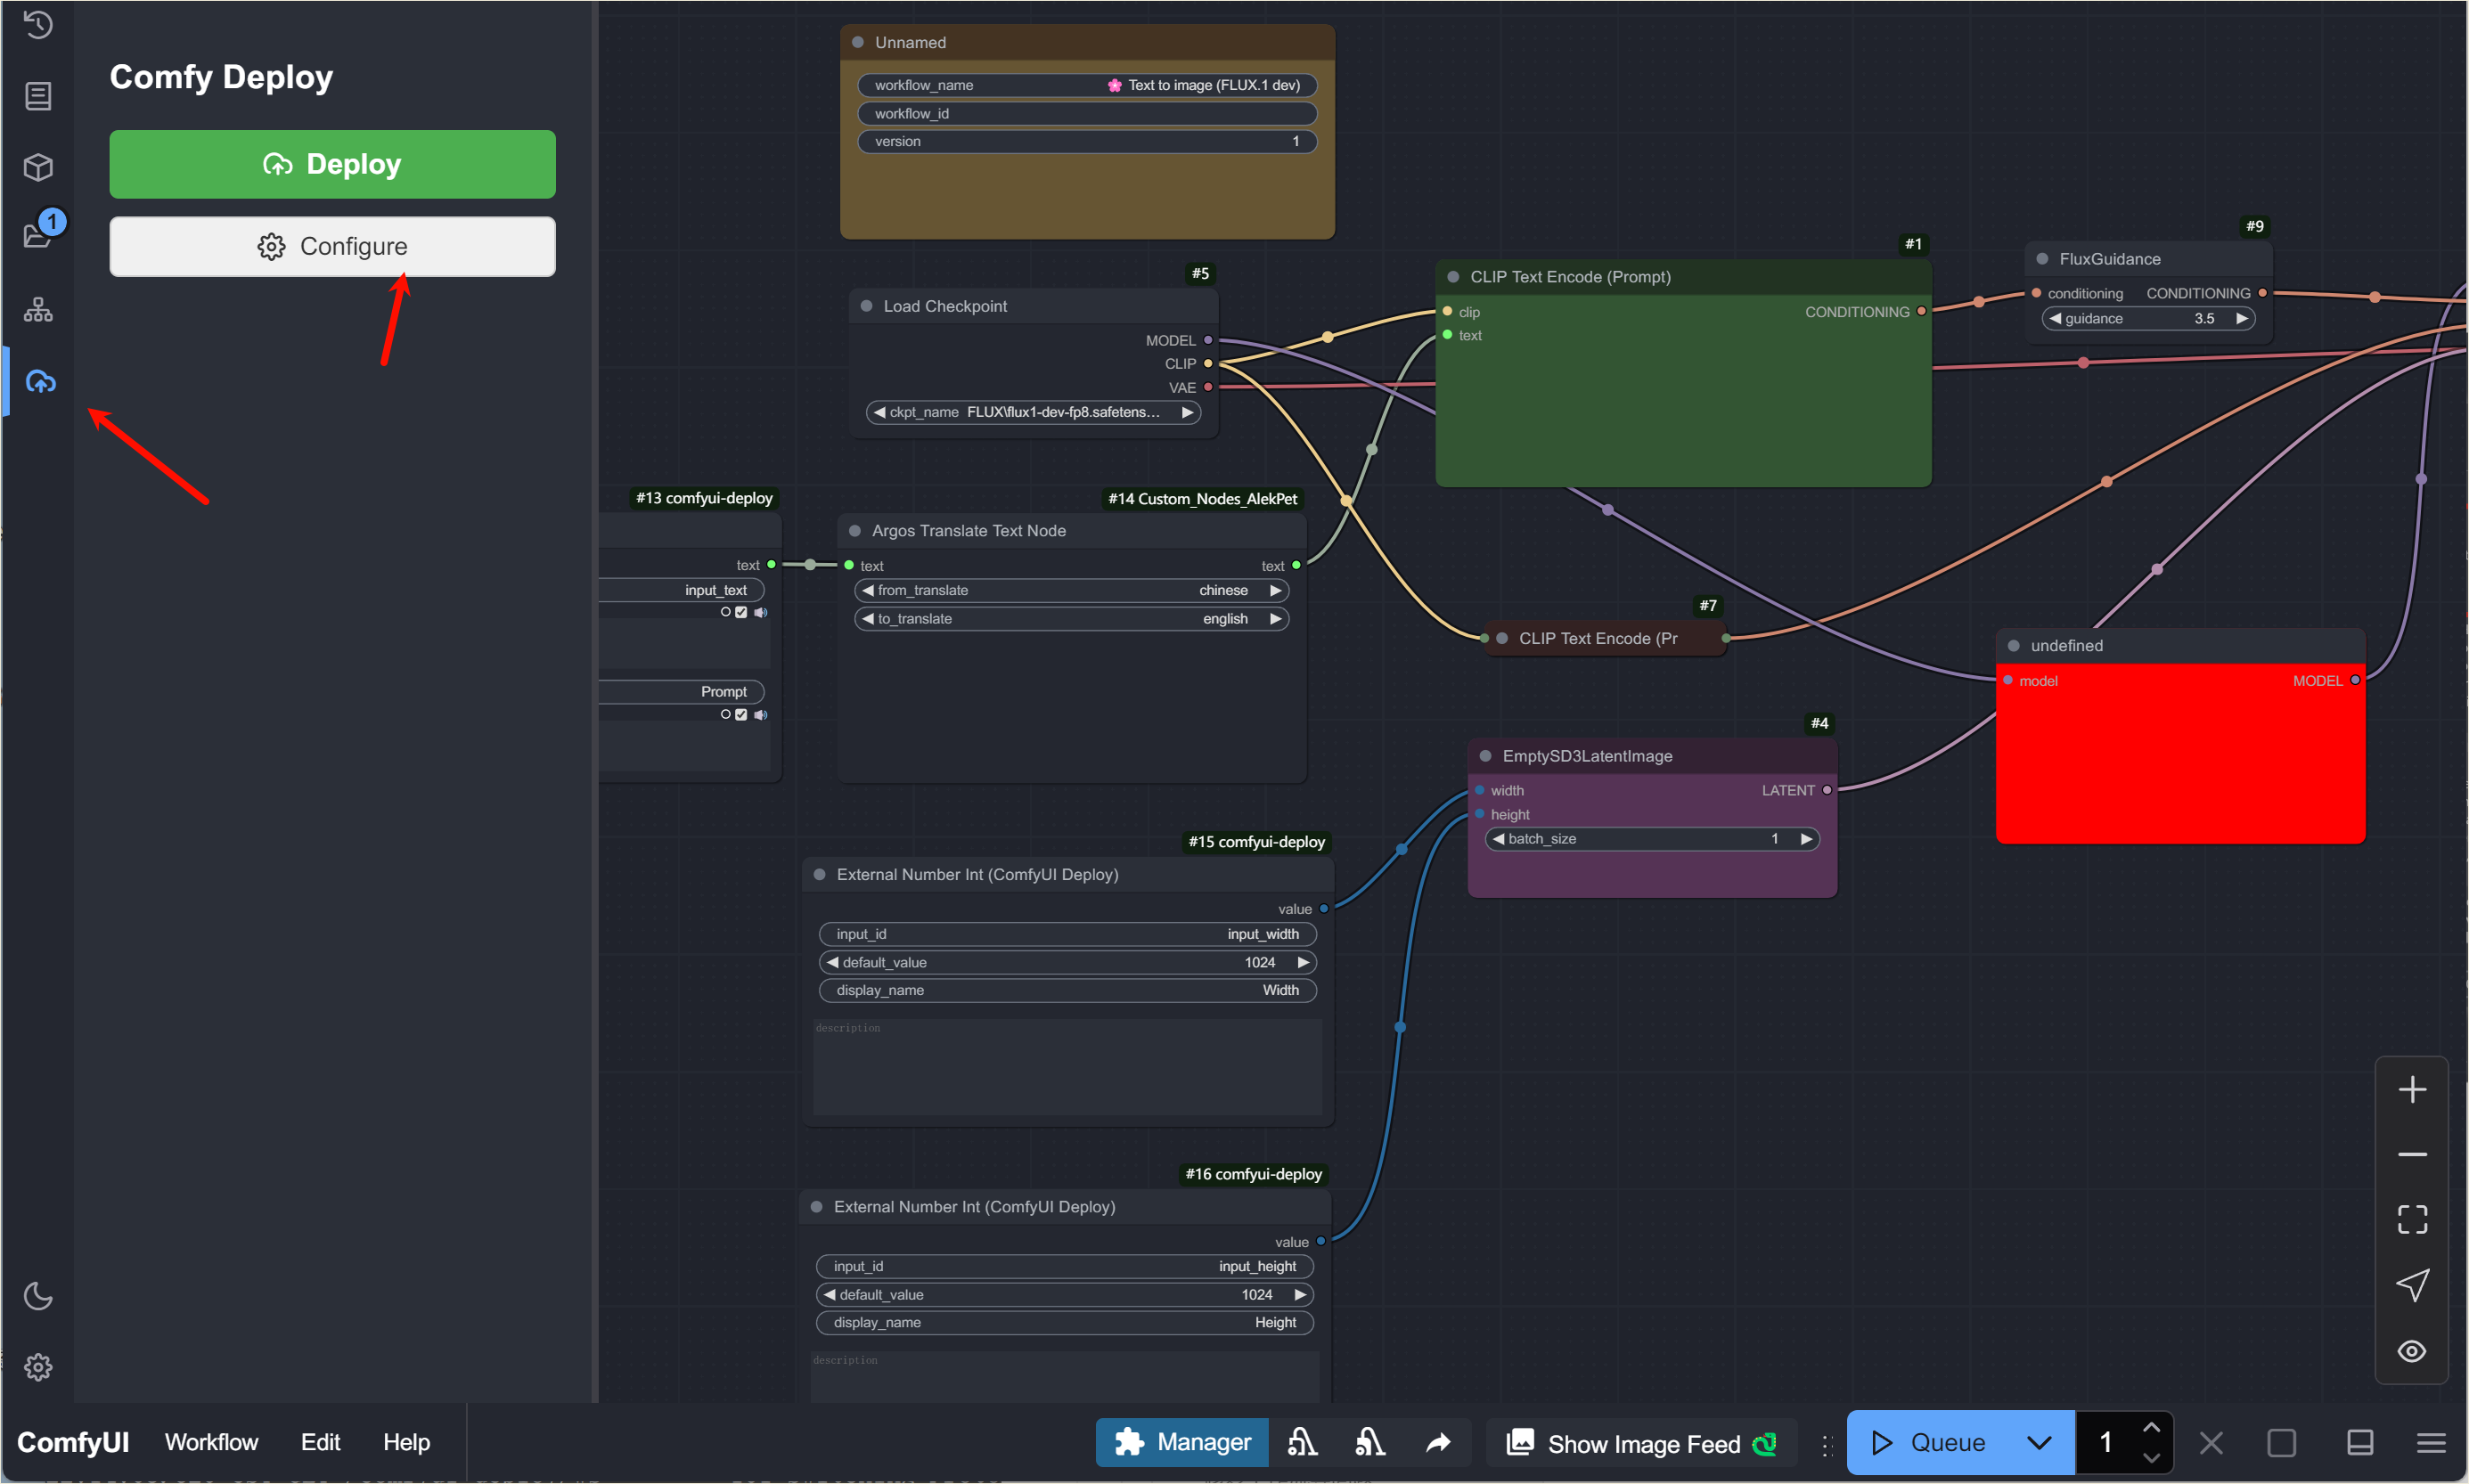Open settings gear in the sidebar

[x=38, y=1367]
